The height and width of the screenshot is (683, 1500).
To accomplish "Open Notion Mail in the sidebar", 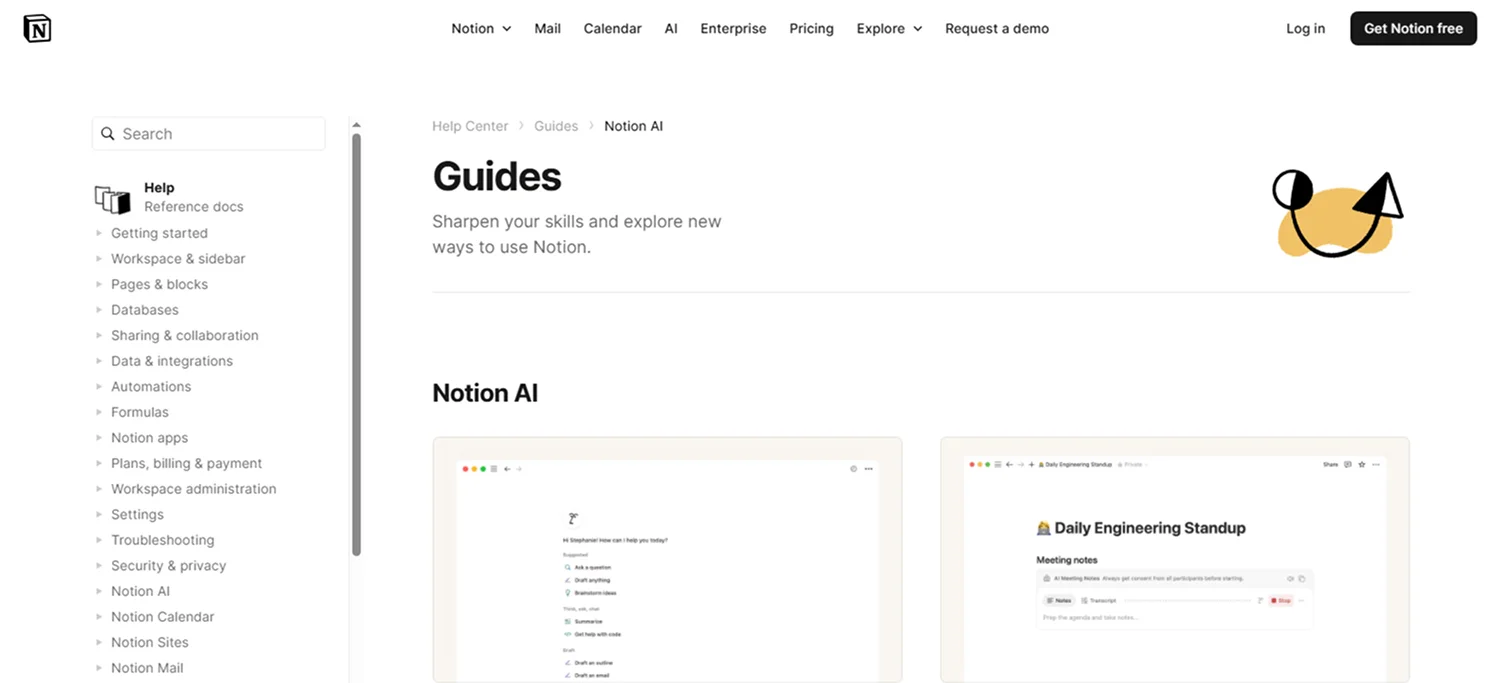I will [147, 668].
